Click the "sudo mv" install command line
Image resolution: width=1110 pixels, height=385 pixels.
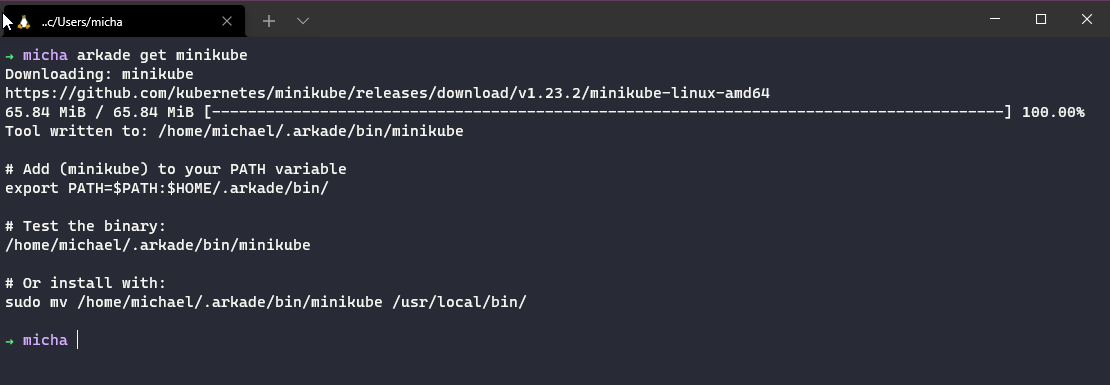(x=265, y=303)
